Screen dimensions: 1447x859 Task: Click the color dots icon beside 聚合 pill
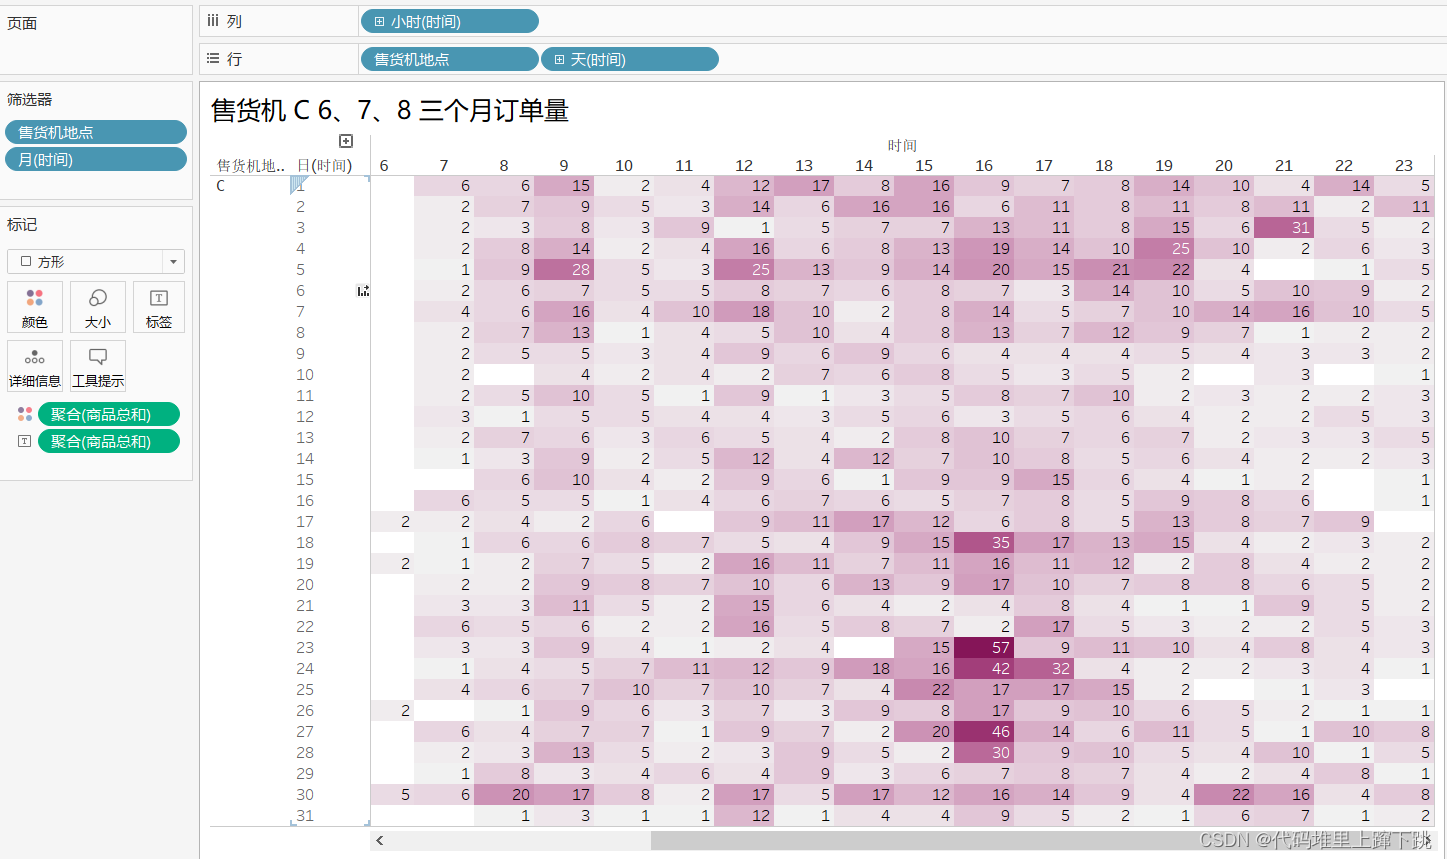(x=25, y=414)
